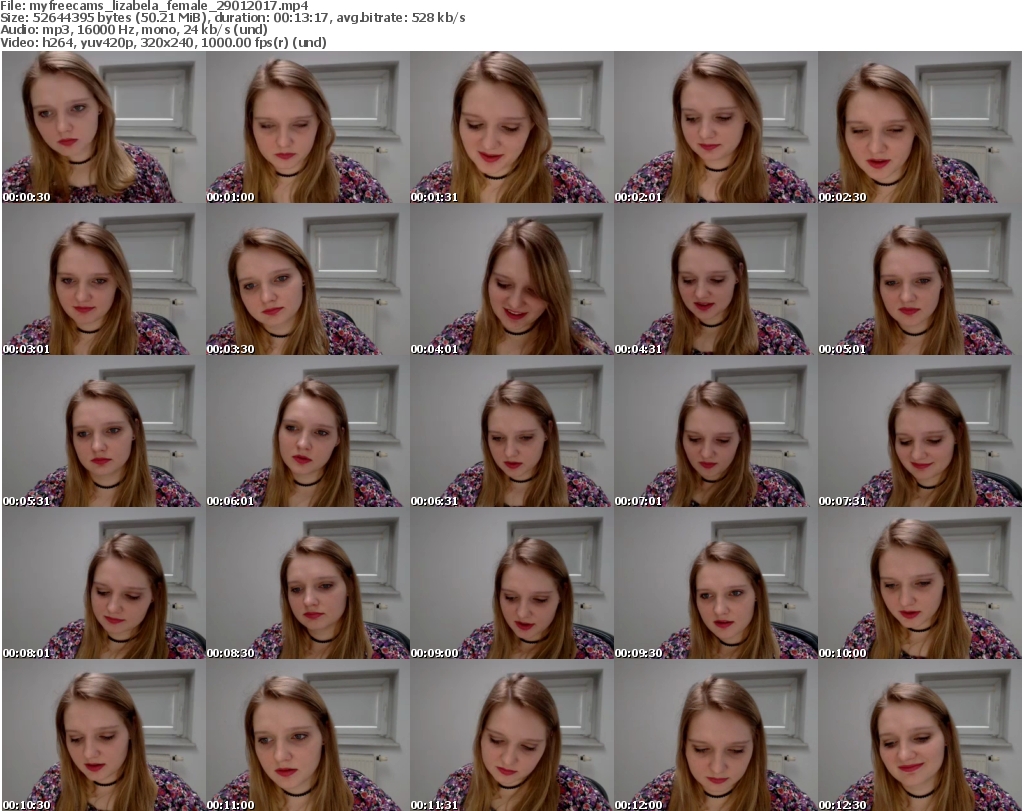Select the thumbnail frame stamped 00:08:30
Screen dimensions: 1024x811
pyautogui.click(x=308, y=583)
